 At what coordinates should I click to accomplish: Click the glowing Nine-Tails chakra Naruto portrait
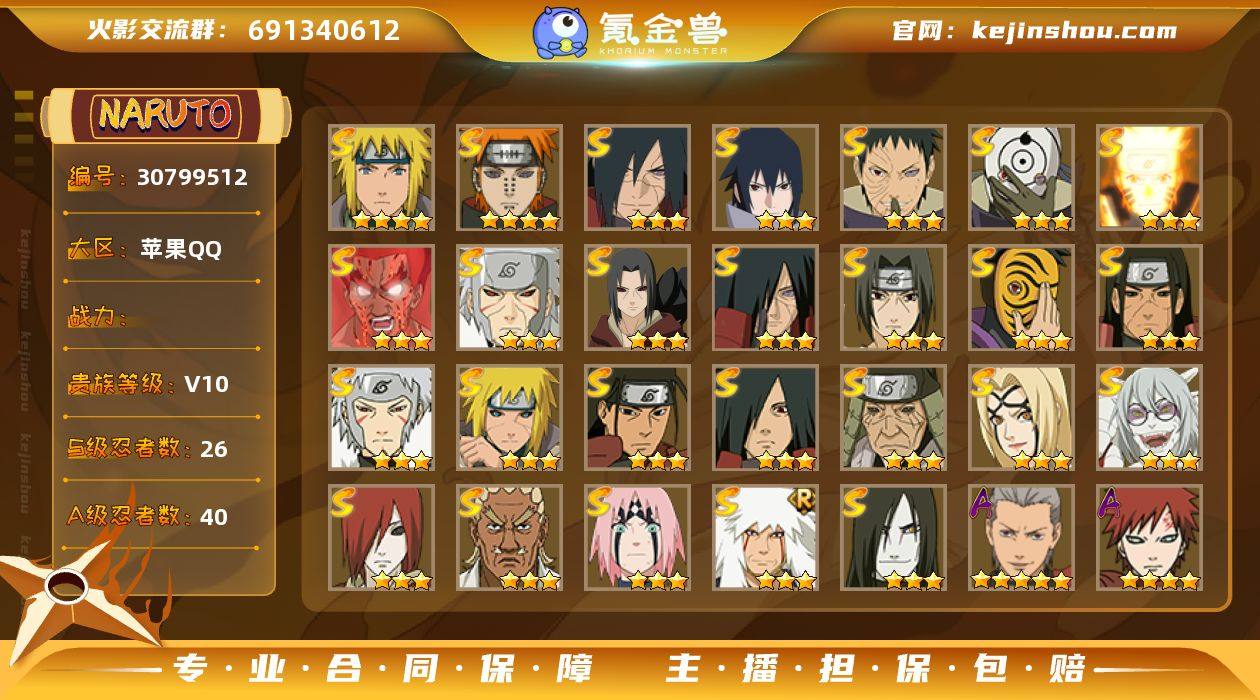click(1150, 178)
